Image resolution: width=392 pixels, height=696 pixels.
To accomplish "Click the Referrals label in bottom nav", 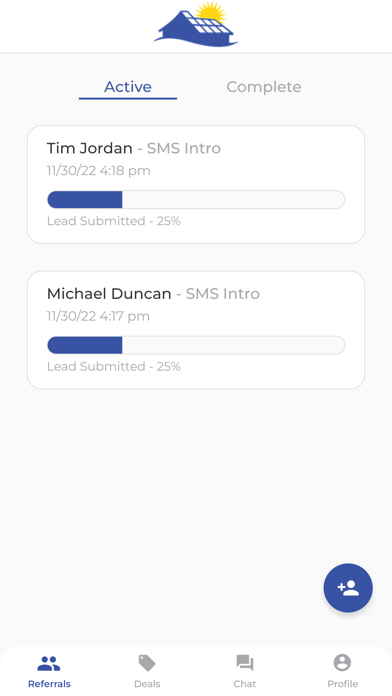I will coord(49,684).
